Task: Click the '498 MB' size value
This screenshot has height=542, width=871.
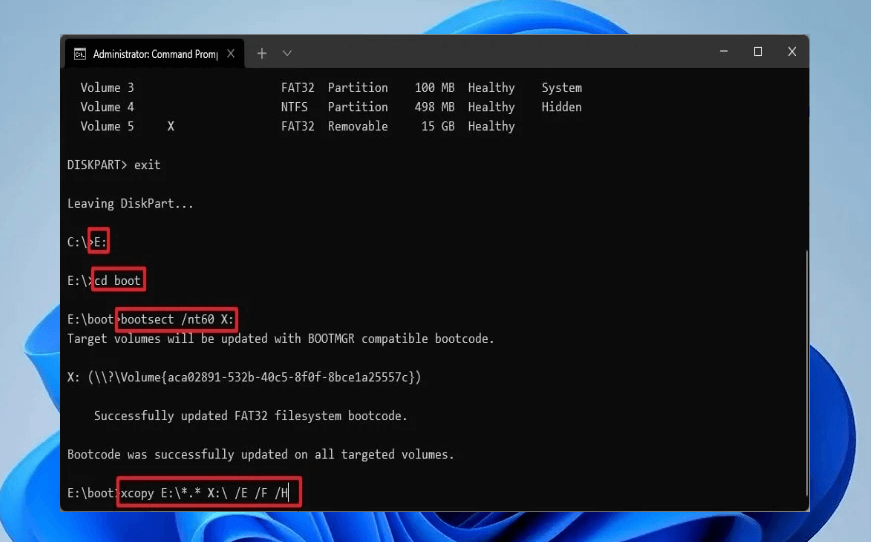Action: 434,107
